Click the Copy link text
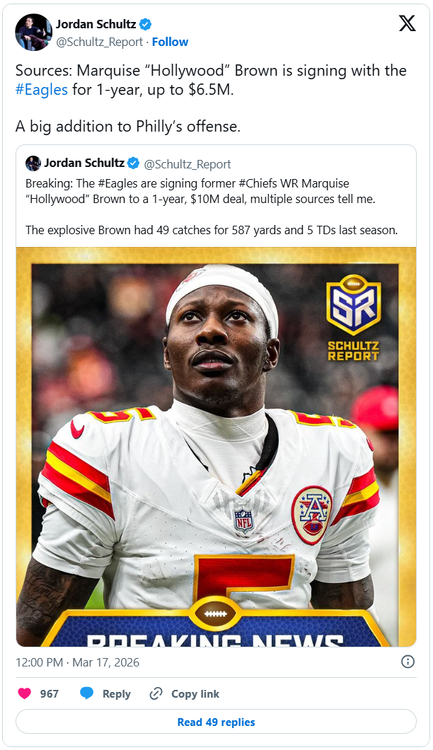433x750 pixels. [x=195, y=694]
